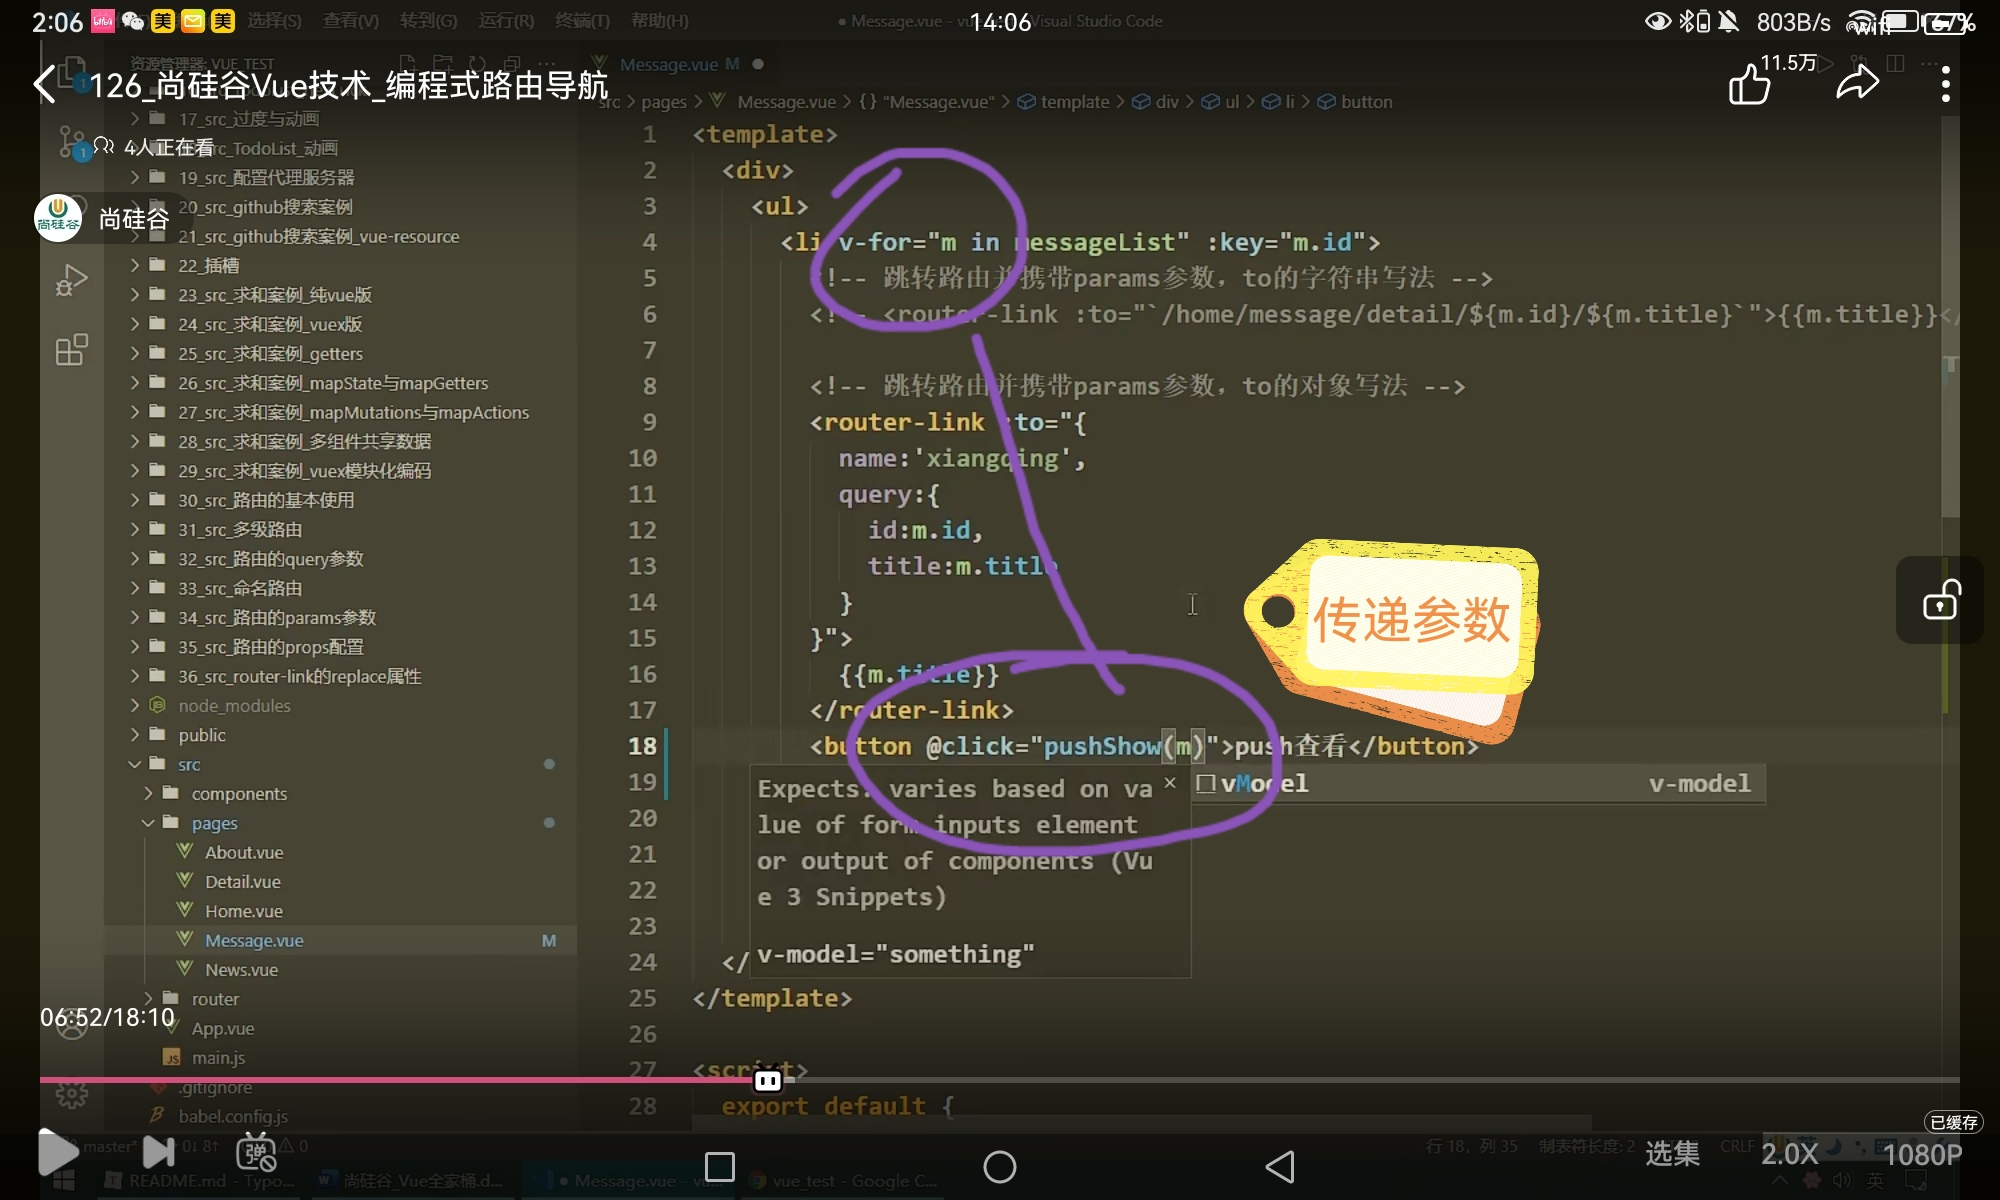Change the 2.0X playback speed

(1789, 1154)
